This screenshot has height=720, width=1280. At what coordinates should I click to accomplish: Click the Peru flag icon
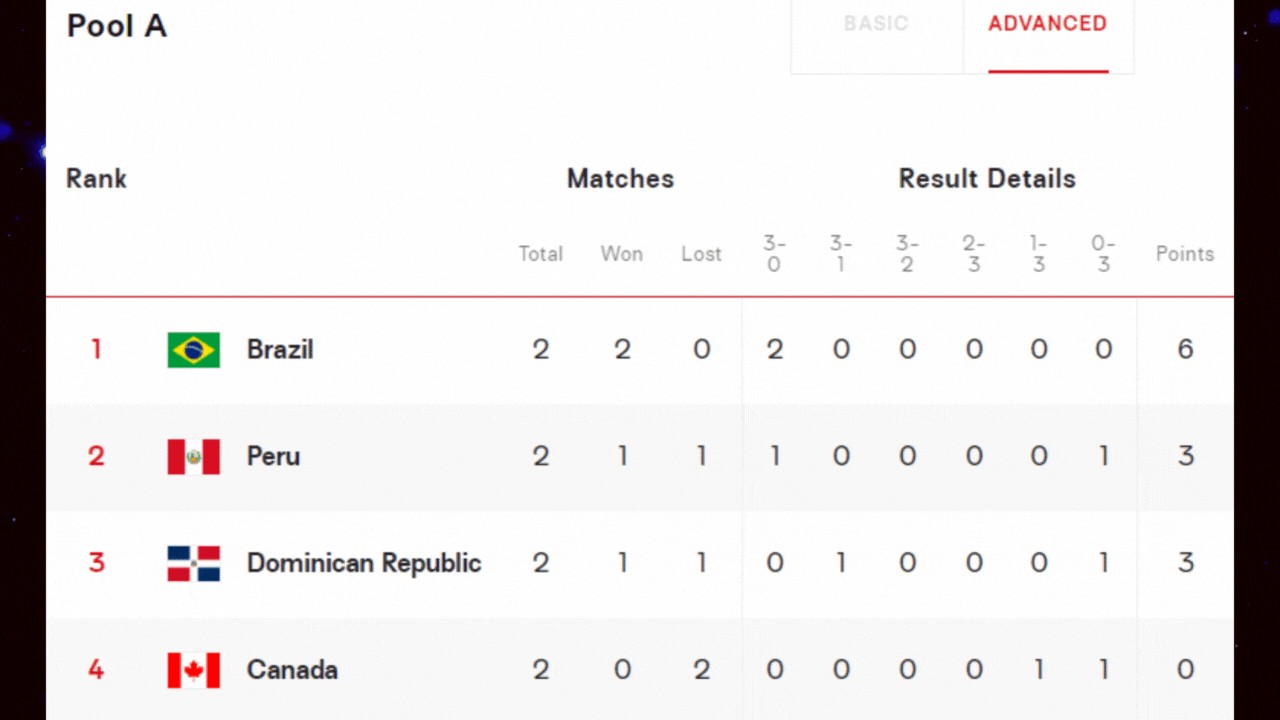[x=193, y=457]
